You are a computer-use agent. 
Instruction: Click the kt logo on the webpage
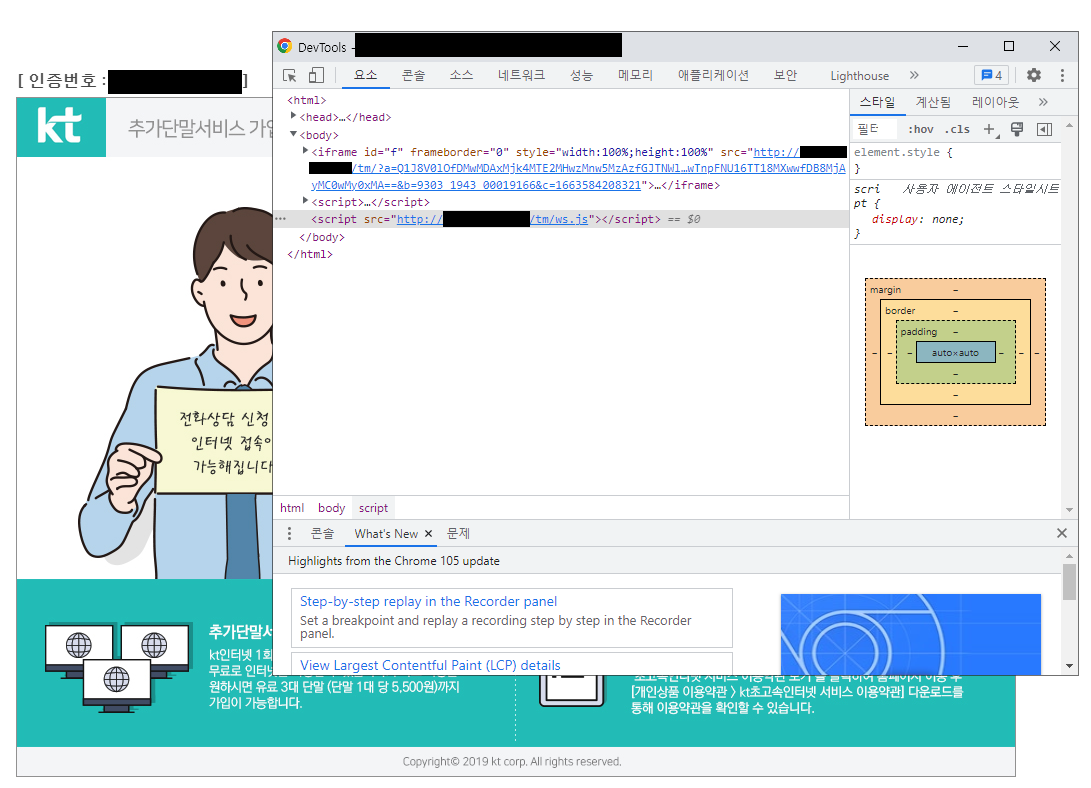pos(61,127)
